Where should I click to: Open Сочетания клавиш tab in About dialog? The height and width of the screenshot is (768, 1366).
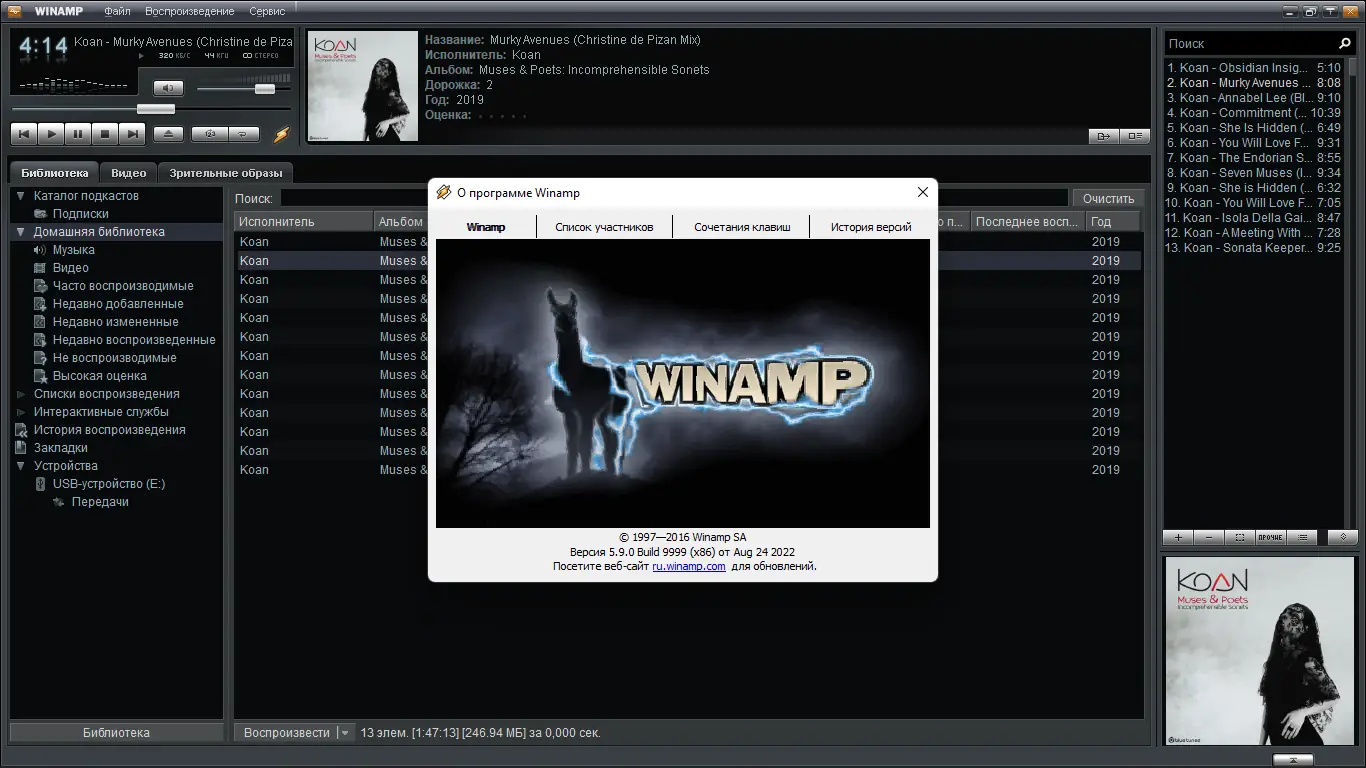(x=742, y=227)
